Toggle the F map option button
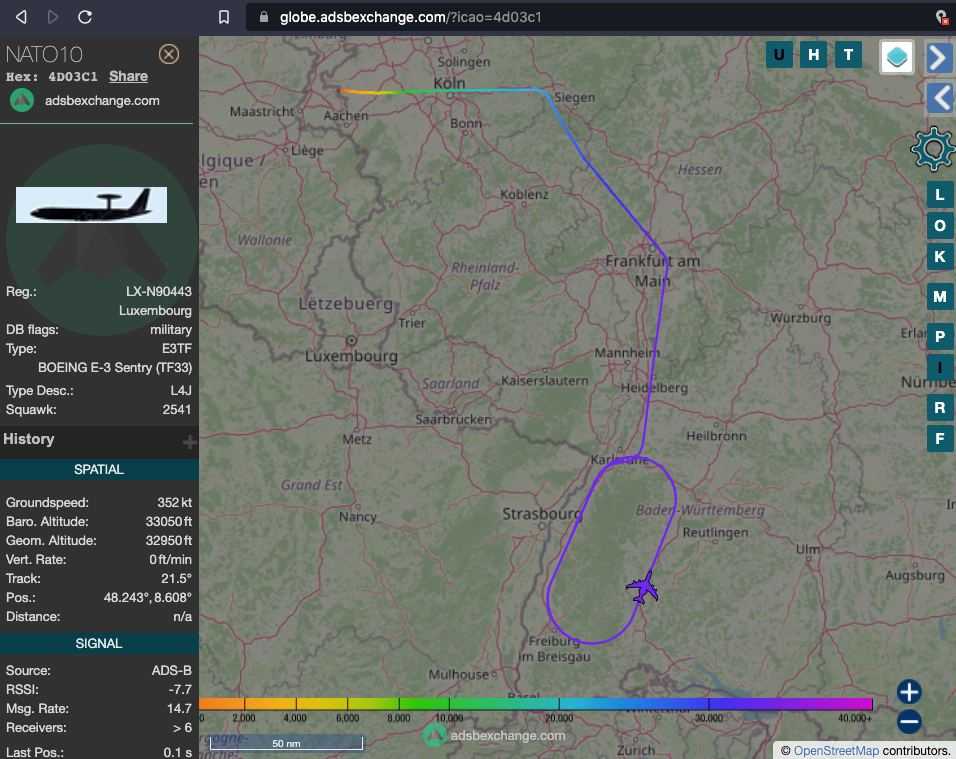 940,439
